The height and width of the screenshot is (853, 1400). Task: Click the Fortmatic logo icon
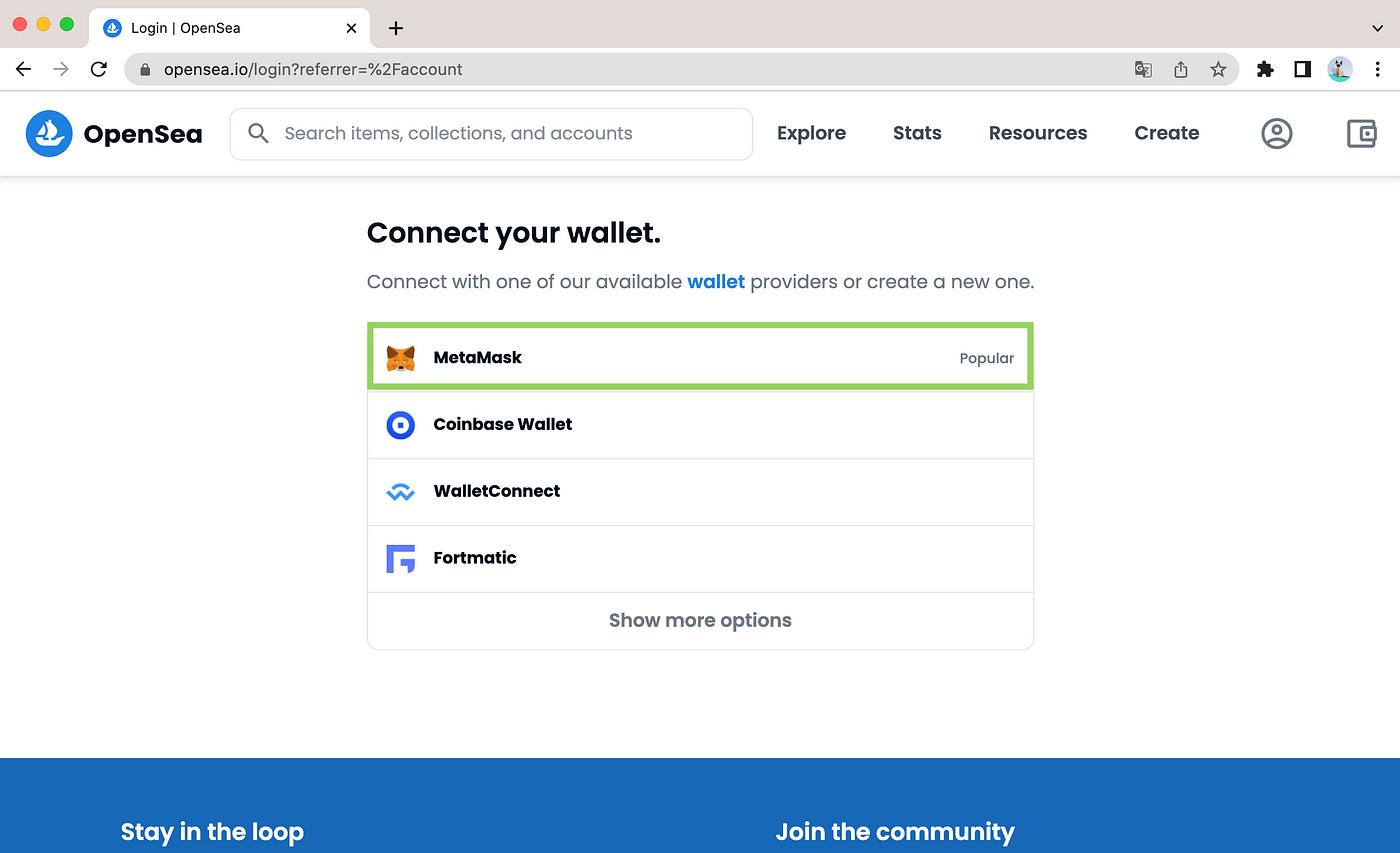[x=400, y=558]
